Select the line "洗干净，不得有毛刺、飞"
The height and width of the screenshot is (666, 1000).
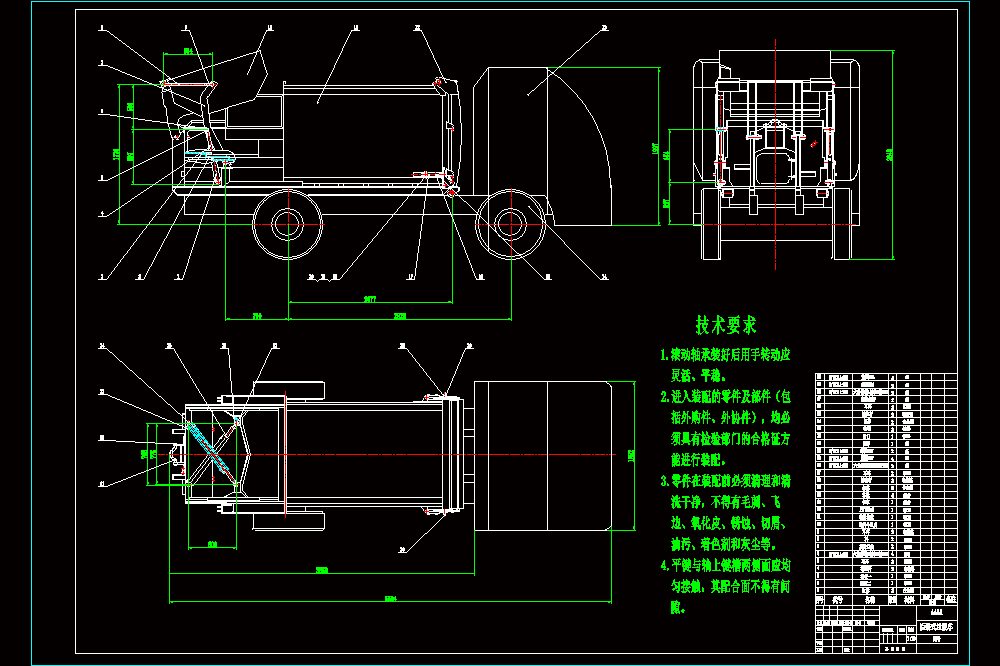click(726, 502)
